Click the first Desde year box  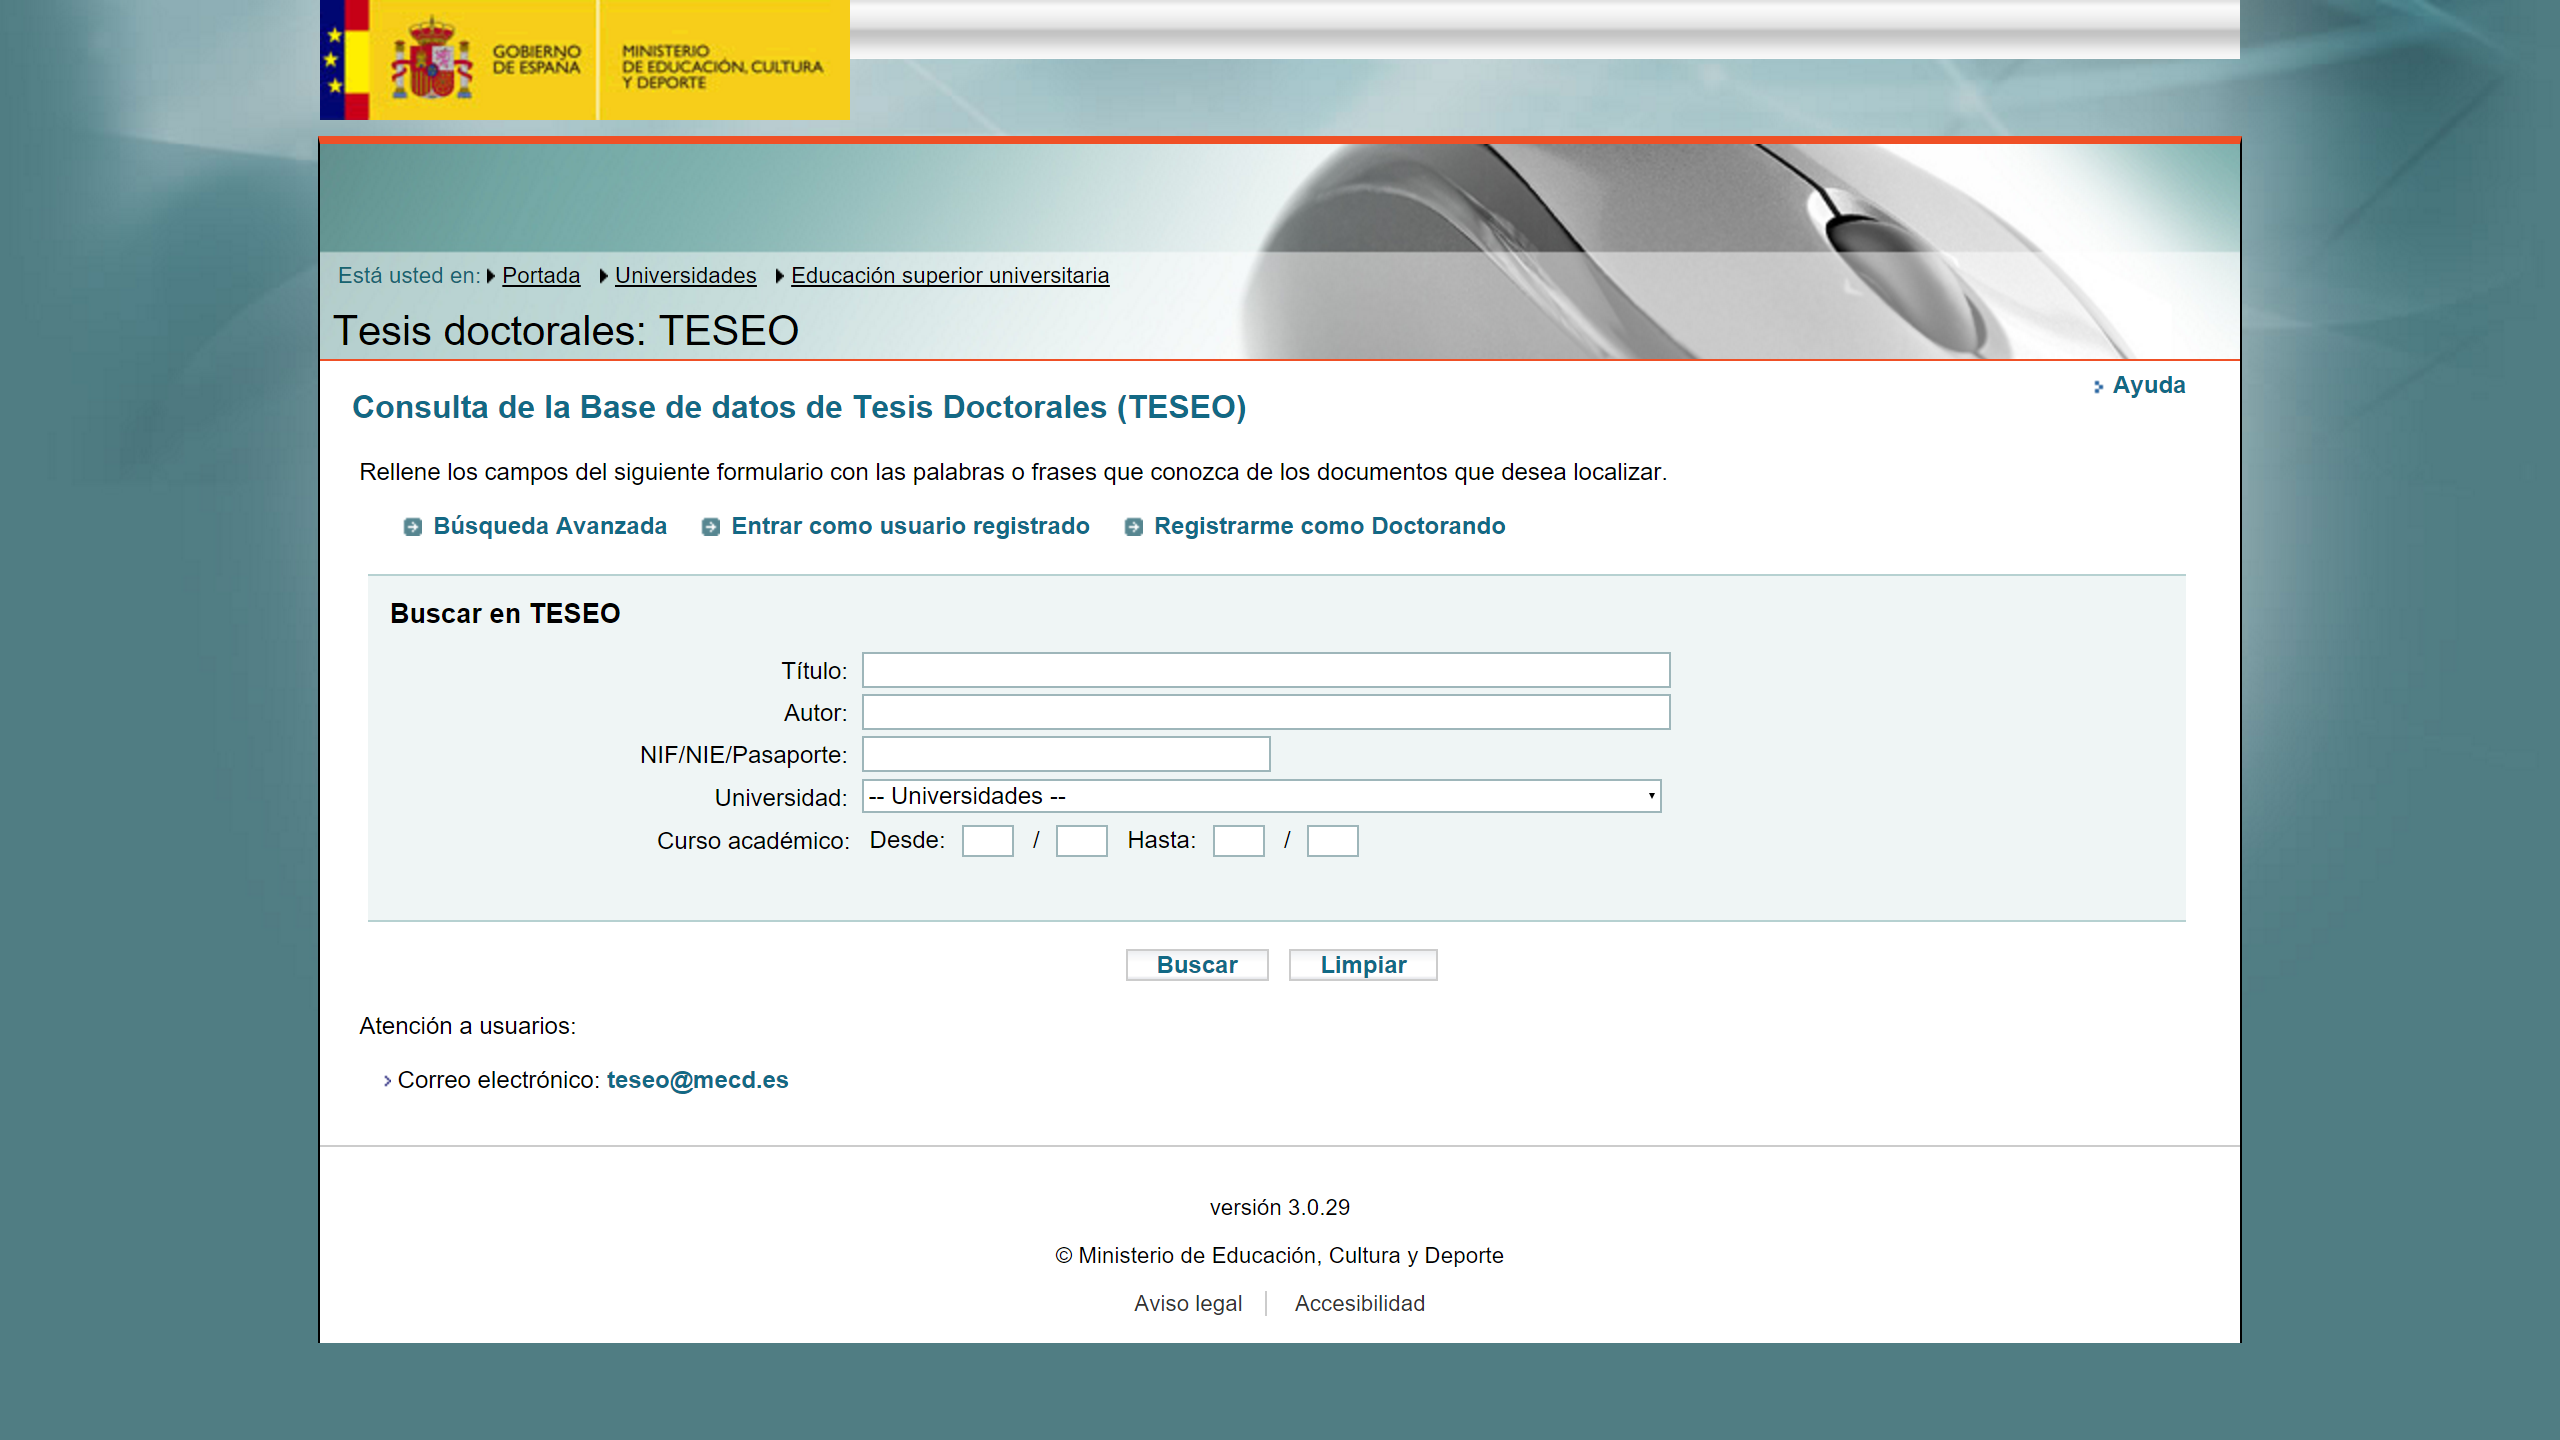(x=988, y=841)
